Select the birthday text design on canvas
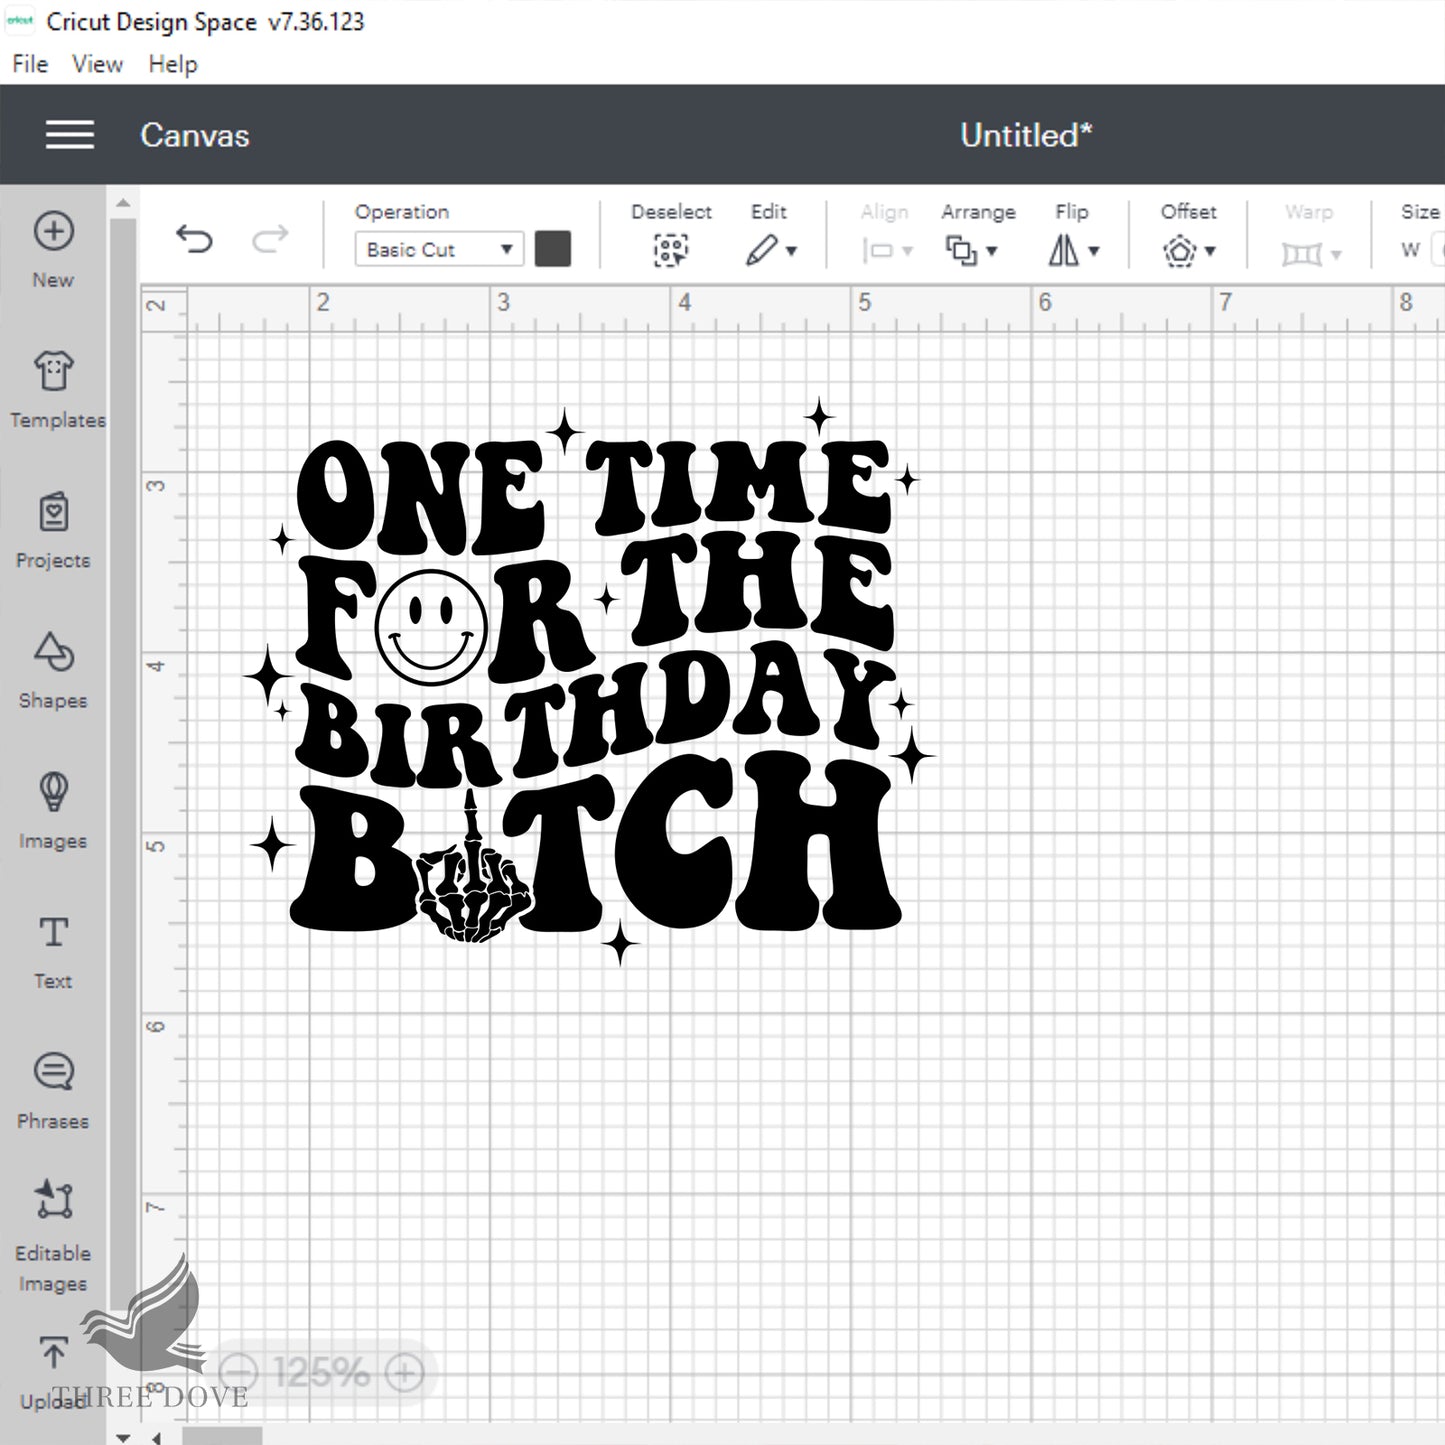The width and height of the screenshot is (1445, 1445). click(x=590, y=682)
